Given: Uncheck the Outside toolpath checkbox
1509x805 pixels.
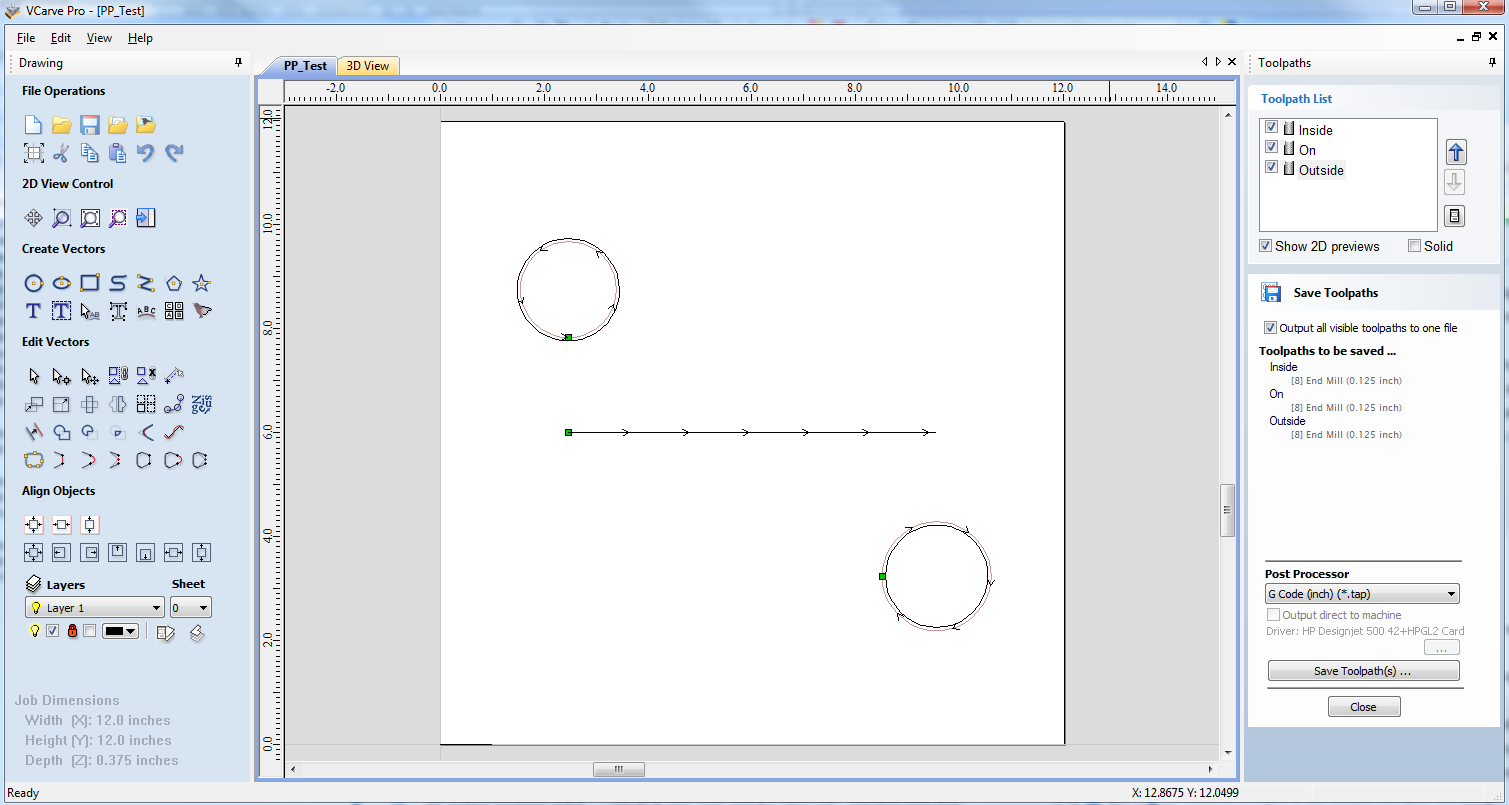Looking at the screenshot, I should (x=1271, y=167).
